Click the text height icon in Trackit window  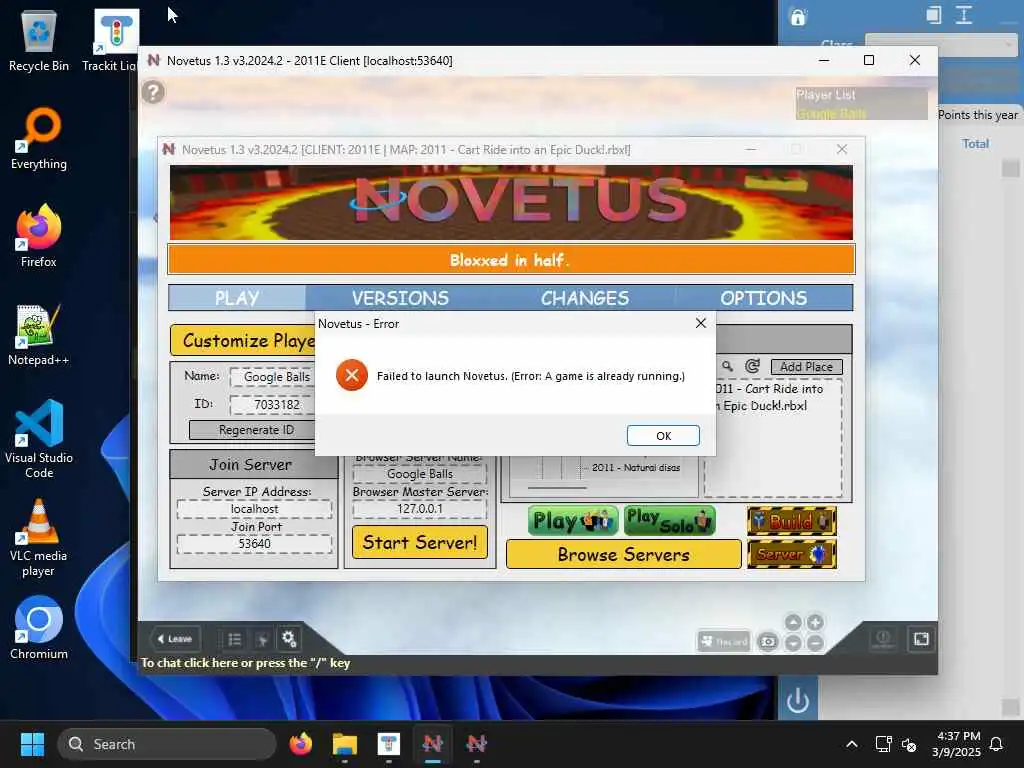click(964, 15)
